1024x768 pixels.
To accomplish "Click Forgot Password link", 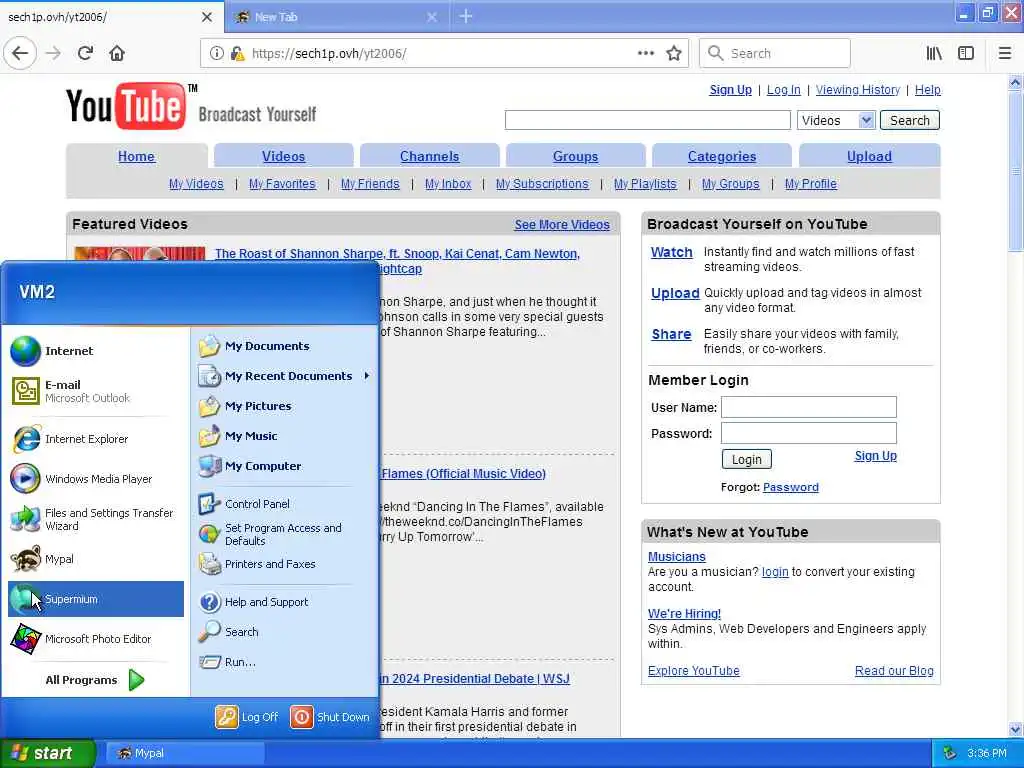I will [x=790, y=487].
